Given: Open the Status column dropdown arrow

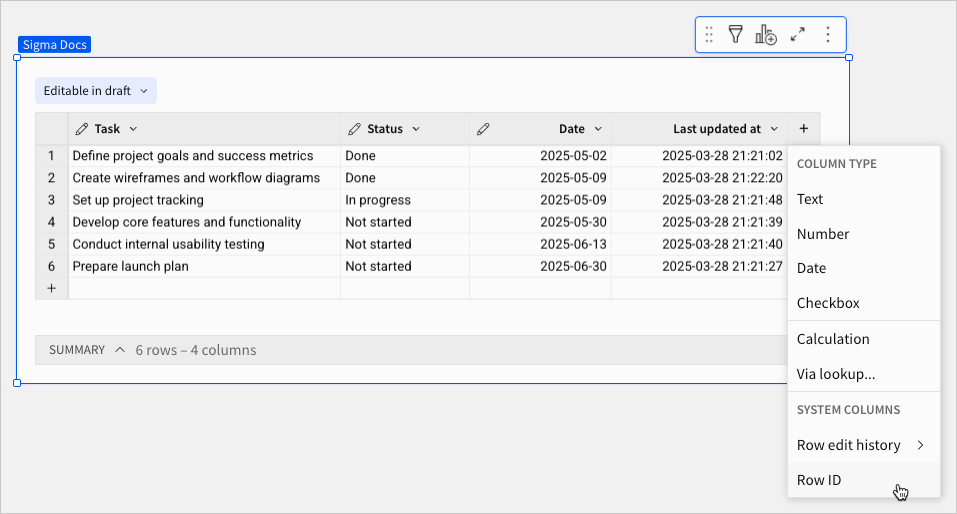Looking at the screenshot, I should 416,129.
